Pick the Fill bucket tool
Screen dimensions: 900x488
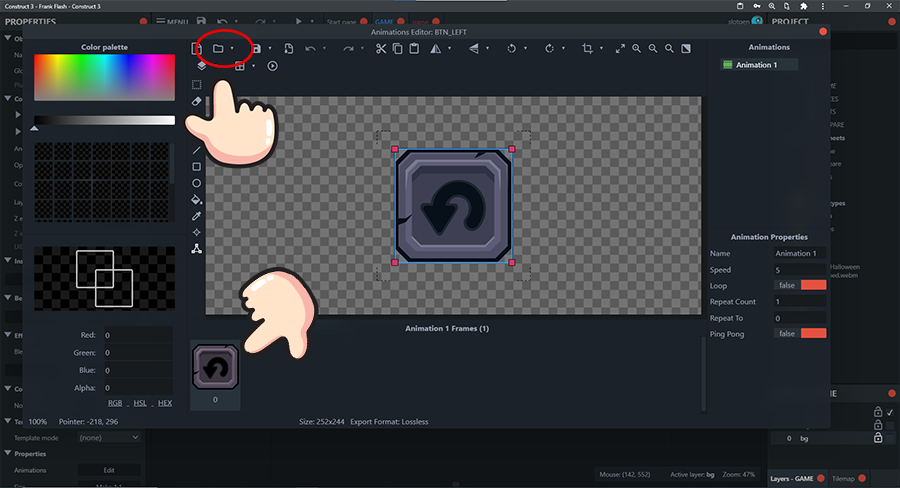coord(197,199)
